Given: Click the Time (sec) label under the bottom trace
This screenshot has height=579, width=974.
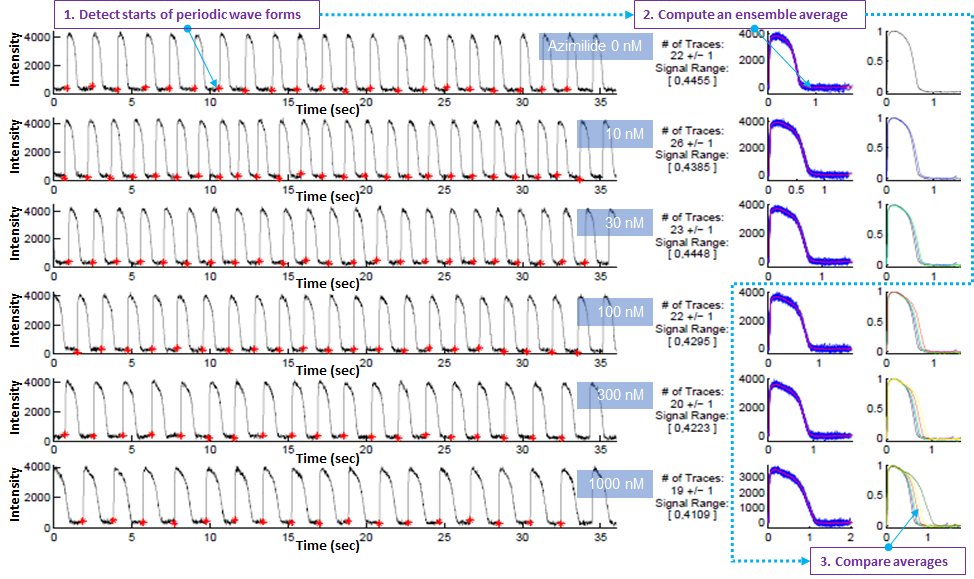Looking at the screenshot, I should (328, 546).
